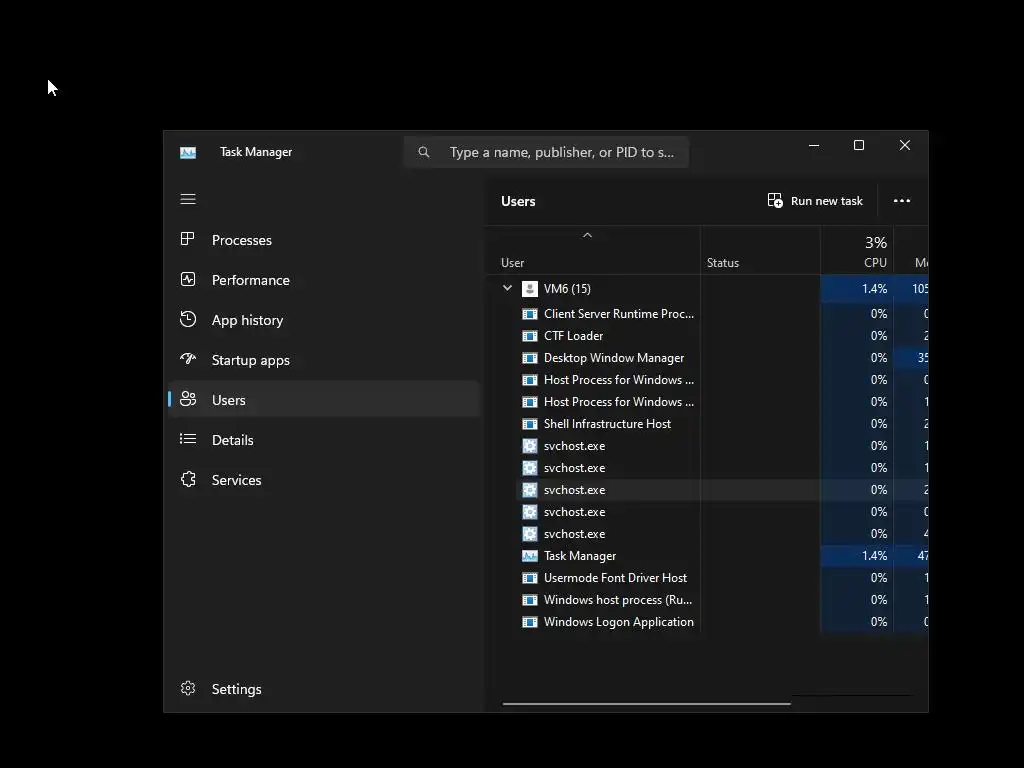Click the CTF Loader process icon

point(530,336)
